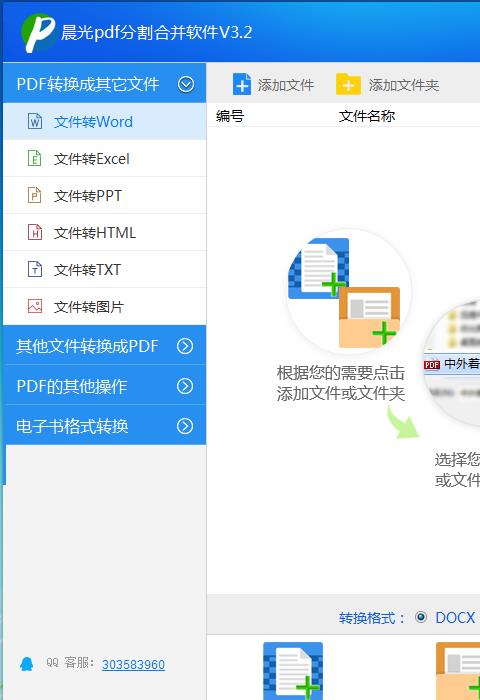
Task: Click the HTML file icon in sidebar
Action: click(x=35, y=233)
